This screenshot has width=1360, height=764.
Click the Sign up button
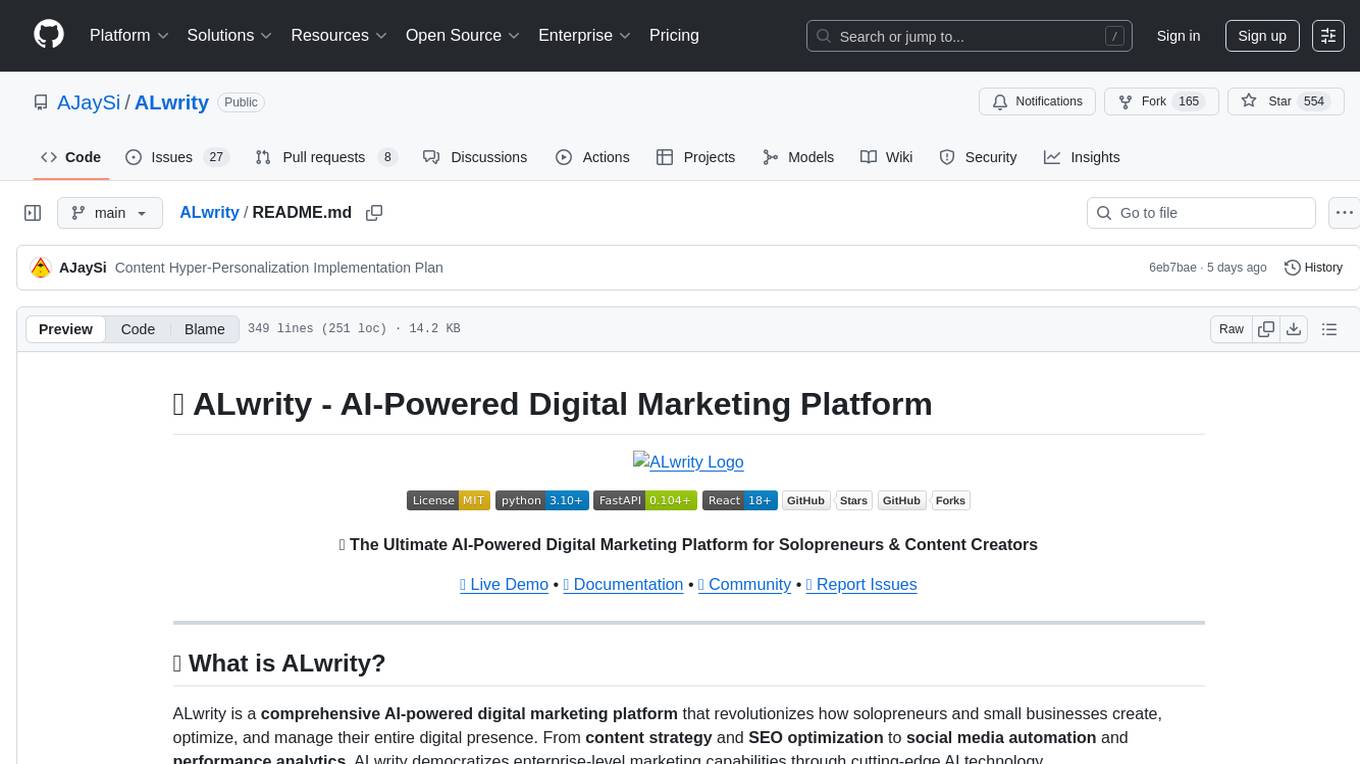1262,35
